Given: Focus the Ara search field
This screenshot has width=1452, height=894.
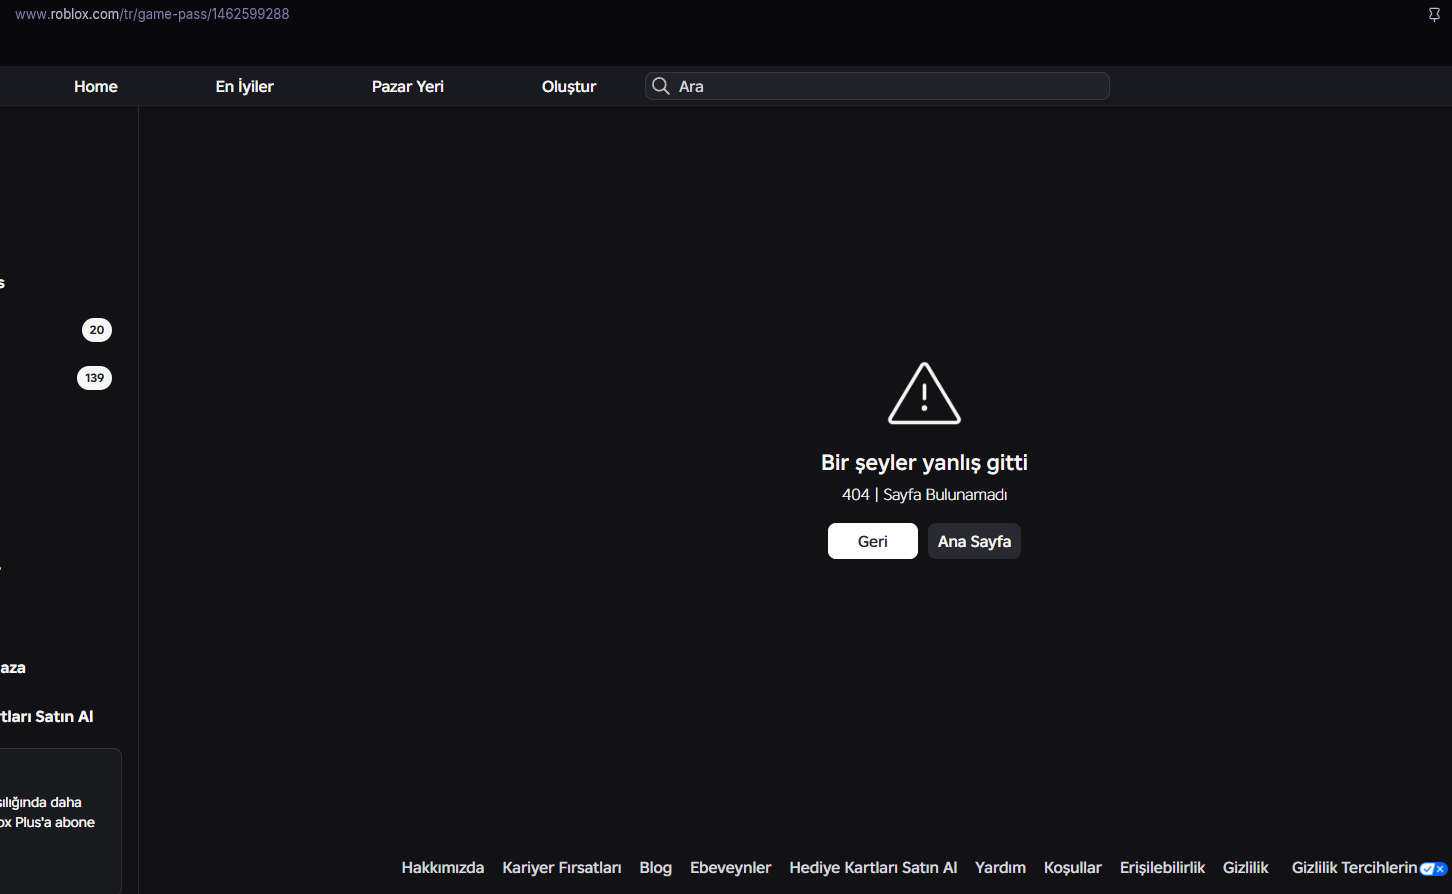Looking at the screenshot, I should 877,86.
